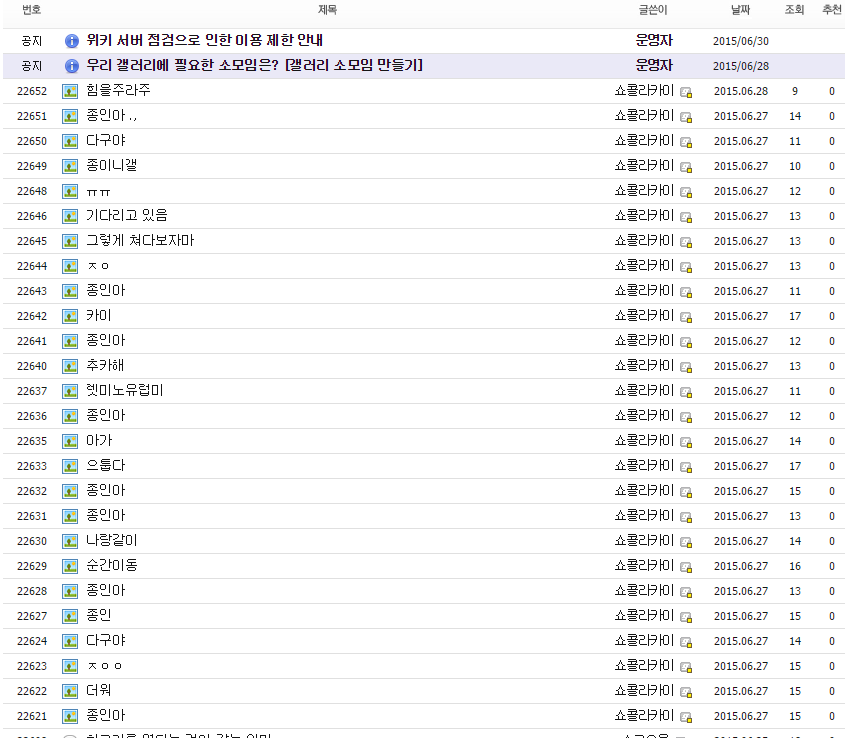Image resolution: width=852 pixels, height=738 pixels.
Task: Click the info icon beside 우리 갤러리에 필요한 소모임은 notice
Action: pyautogui.click(x=72, y=66)
